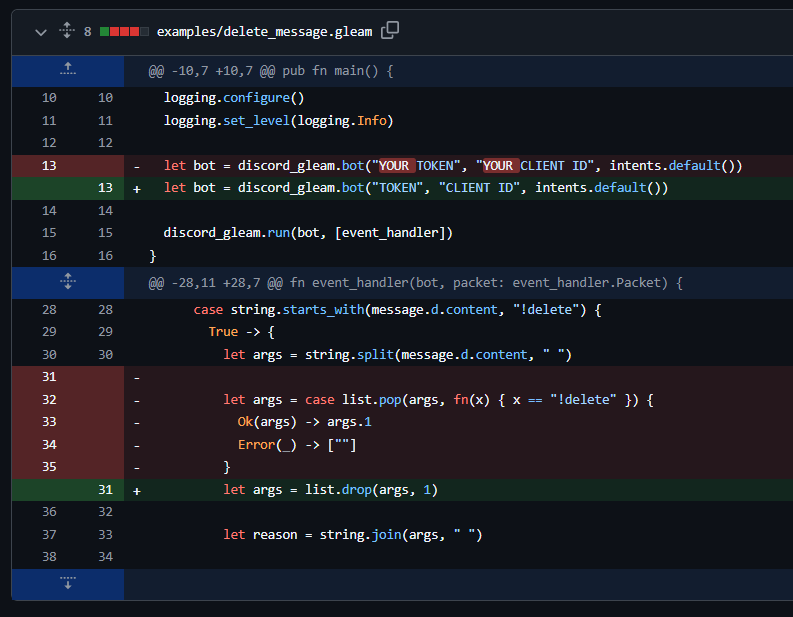The width and height of the screenshot is (793, 617).
Task: Click line 'logging.configure()'
Action: [234, 98]
